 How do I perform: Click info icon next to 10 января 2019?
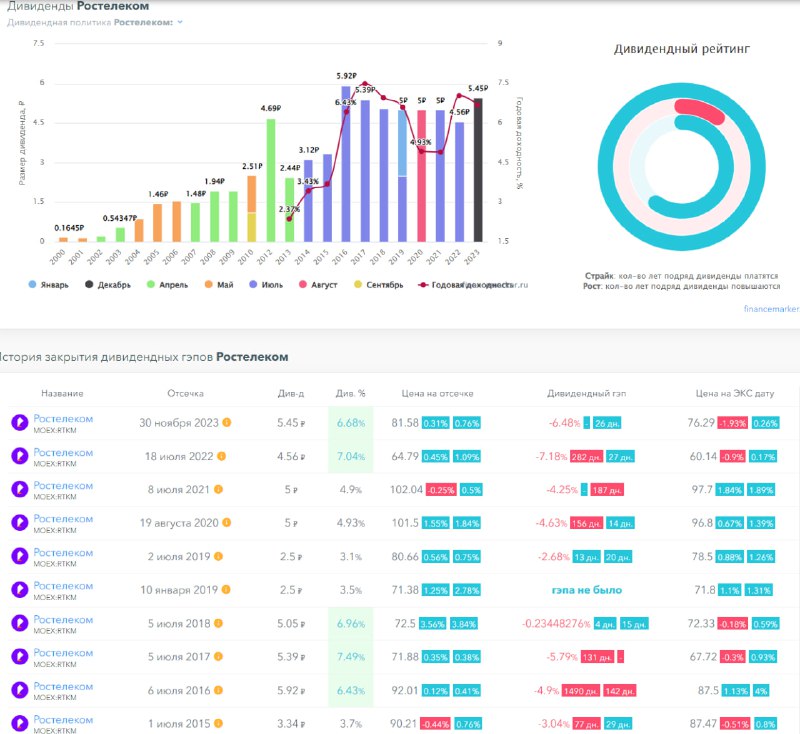[x=226, y=589]
